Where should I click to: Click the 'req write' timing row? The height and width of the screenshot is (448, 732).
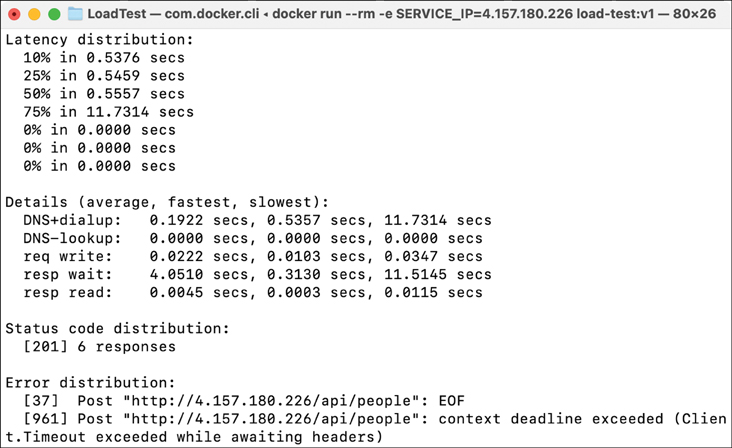tap(252, 256)
